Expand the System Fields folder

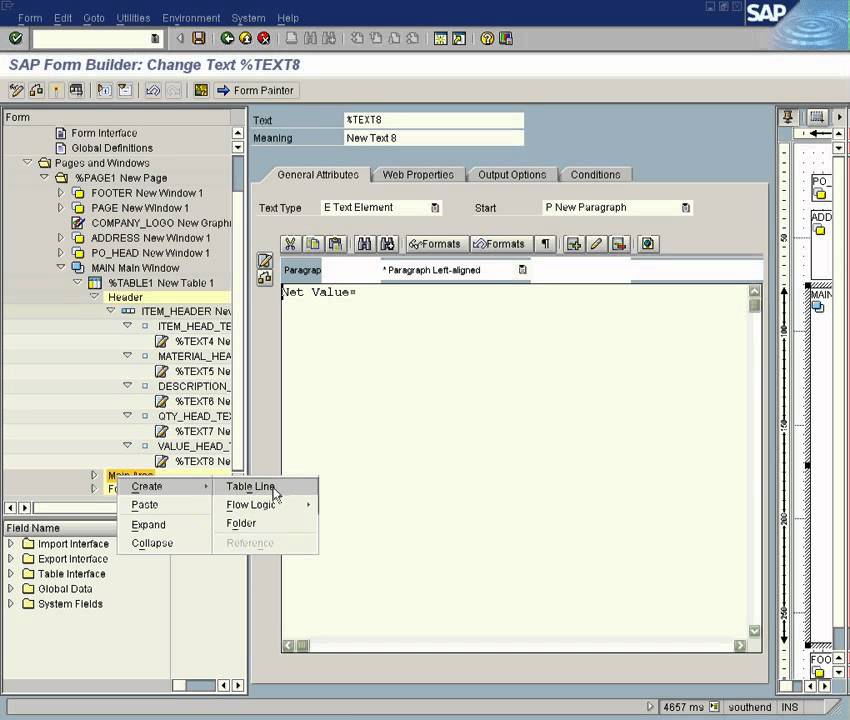click(x=10, y=603)
